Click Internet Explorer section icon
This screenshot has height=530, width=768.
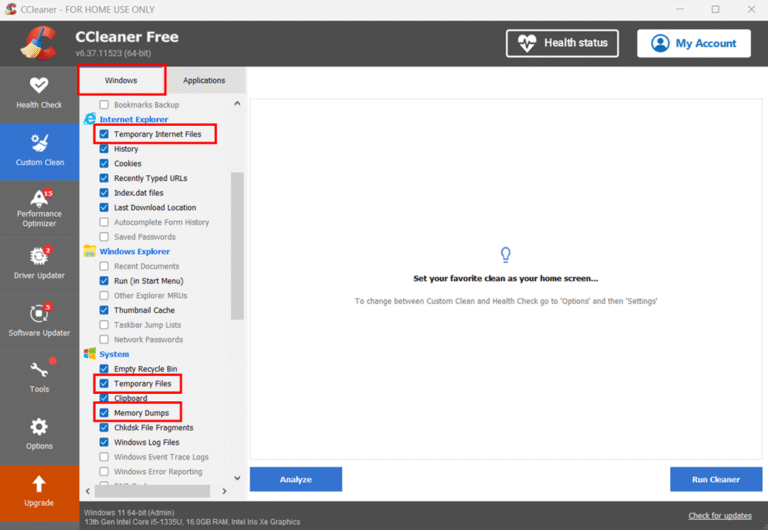pyautogui.click(x=90, y=119)
